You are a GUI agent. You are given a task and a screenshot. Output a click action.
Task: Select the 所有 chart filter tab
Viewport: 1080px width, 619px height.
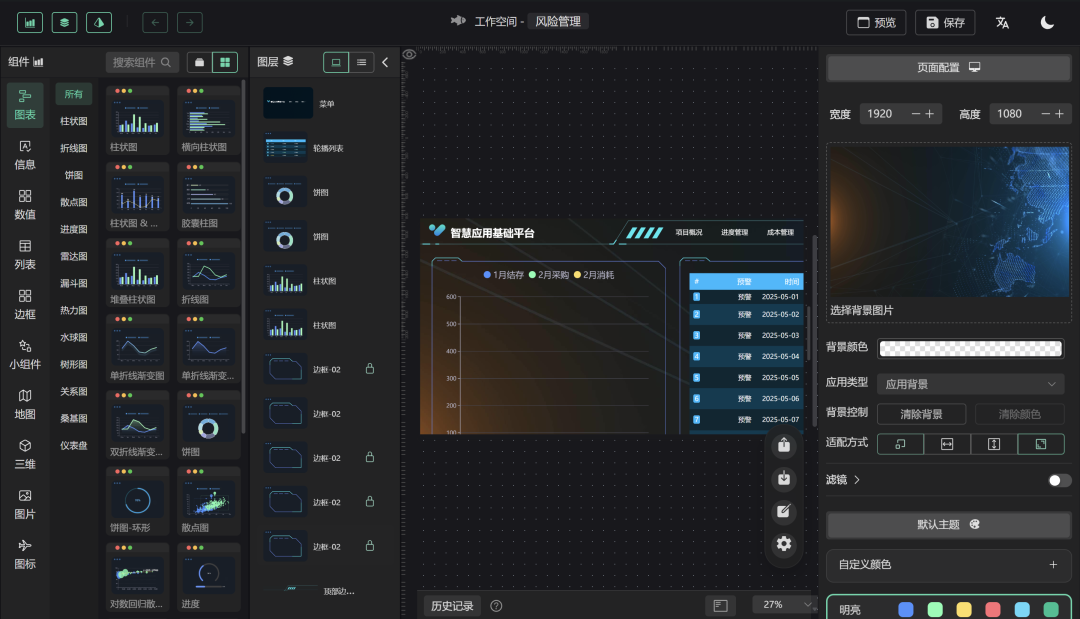[74, 94]
